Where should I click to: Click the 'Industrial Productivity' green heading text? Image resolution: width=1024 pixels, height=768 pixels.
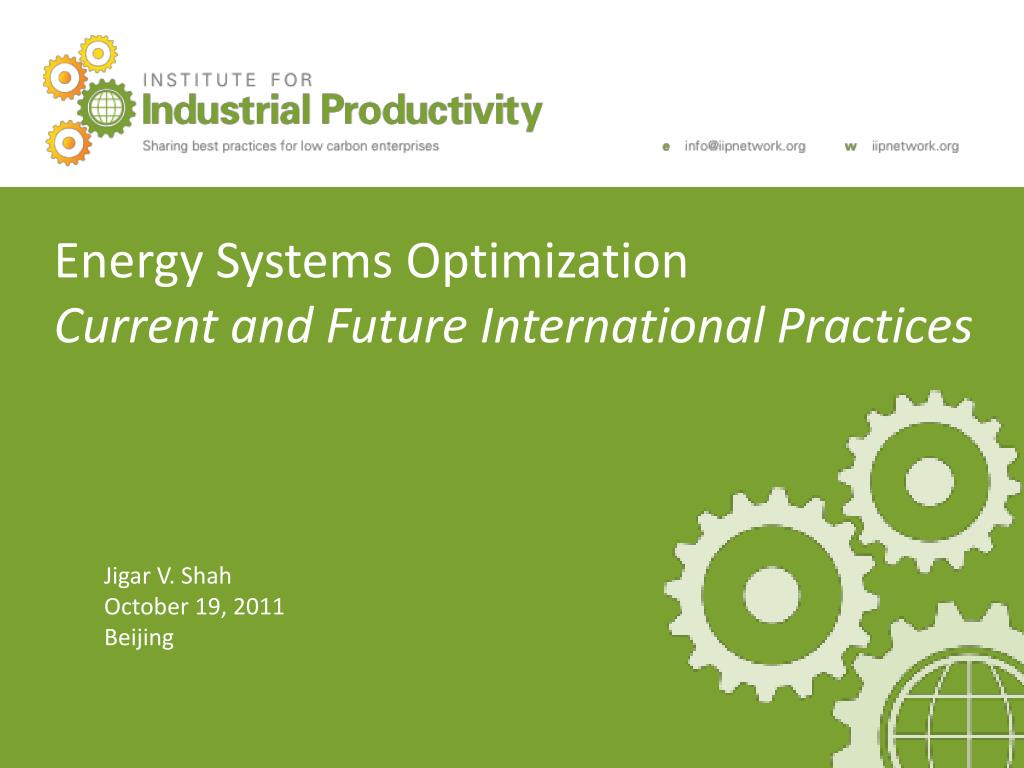[342, 110]
